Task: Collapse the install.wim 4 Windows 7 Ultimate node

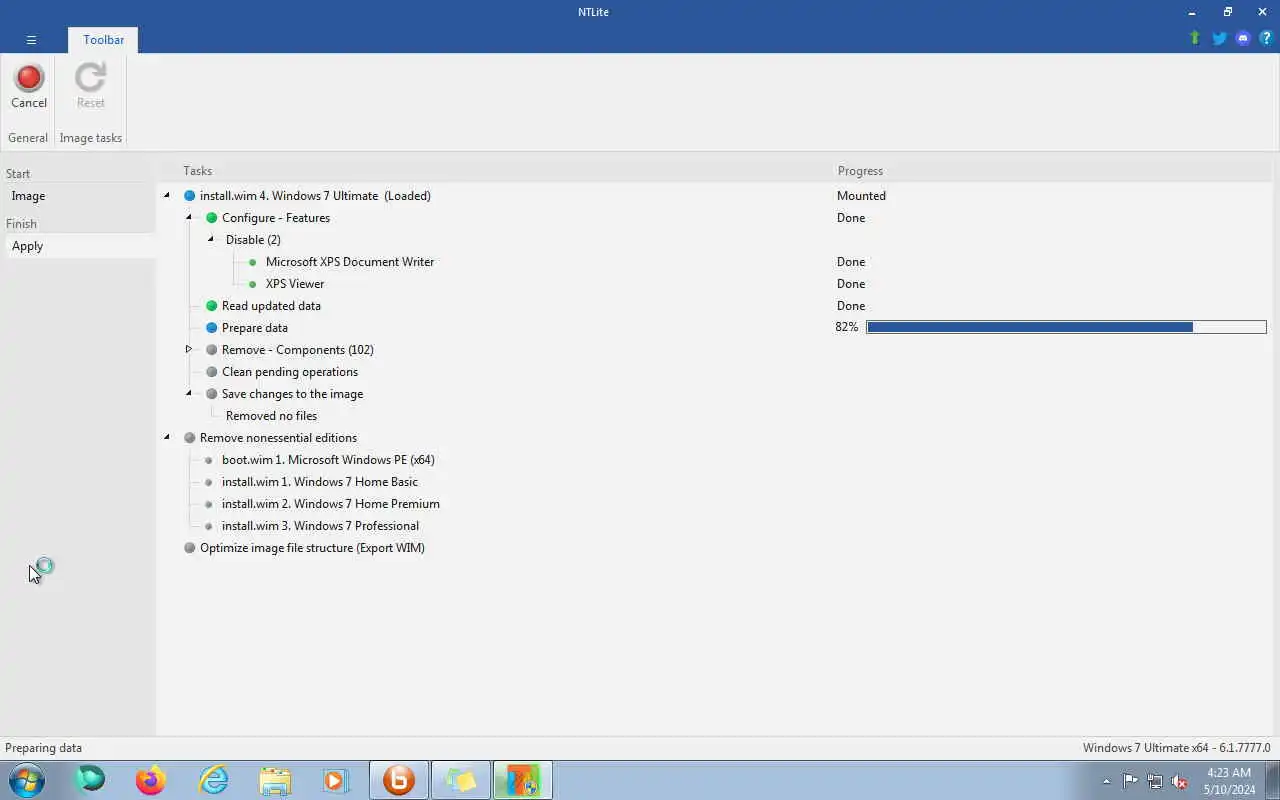Action: point(167,196)
